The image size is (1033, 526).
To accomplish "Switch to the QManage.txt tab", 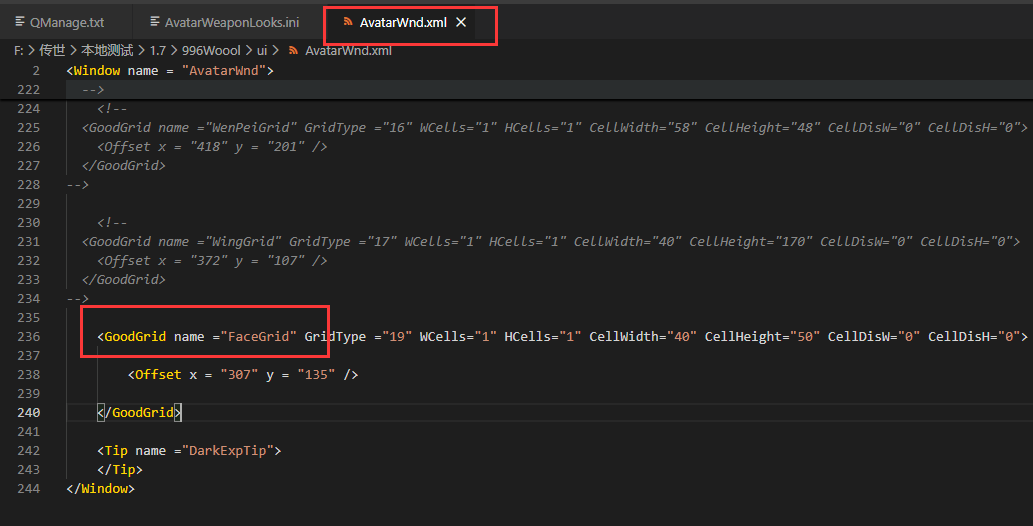I will [66, 22].
